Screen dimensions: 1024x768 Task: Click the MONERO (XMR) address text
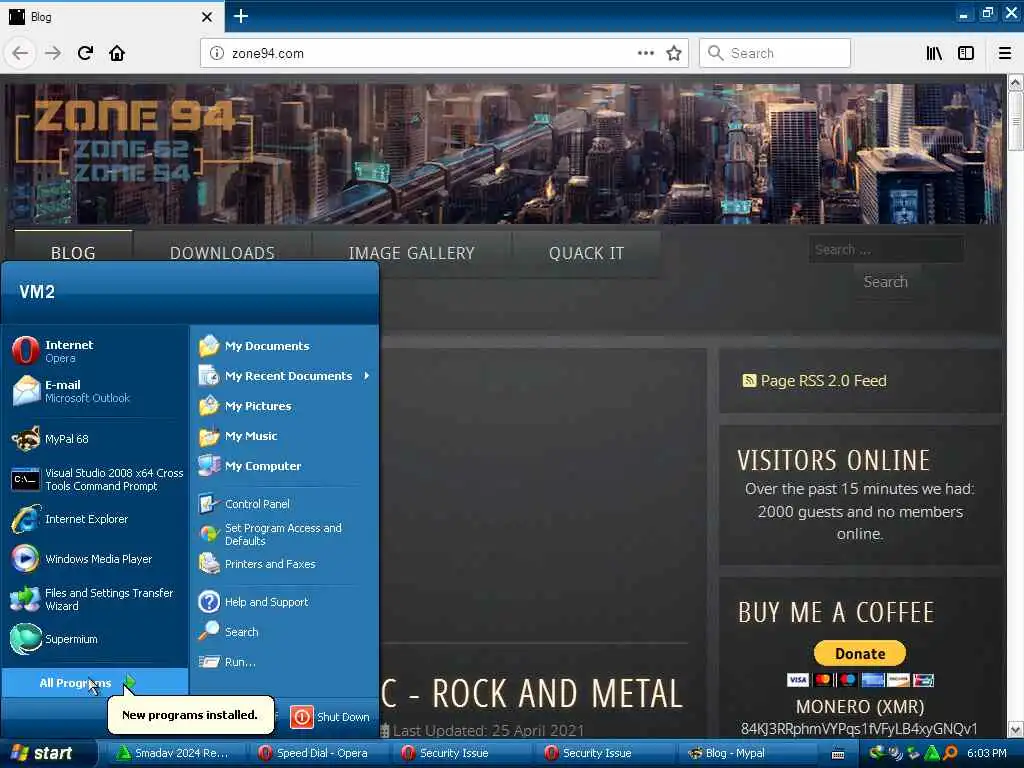859,729
